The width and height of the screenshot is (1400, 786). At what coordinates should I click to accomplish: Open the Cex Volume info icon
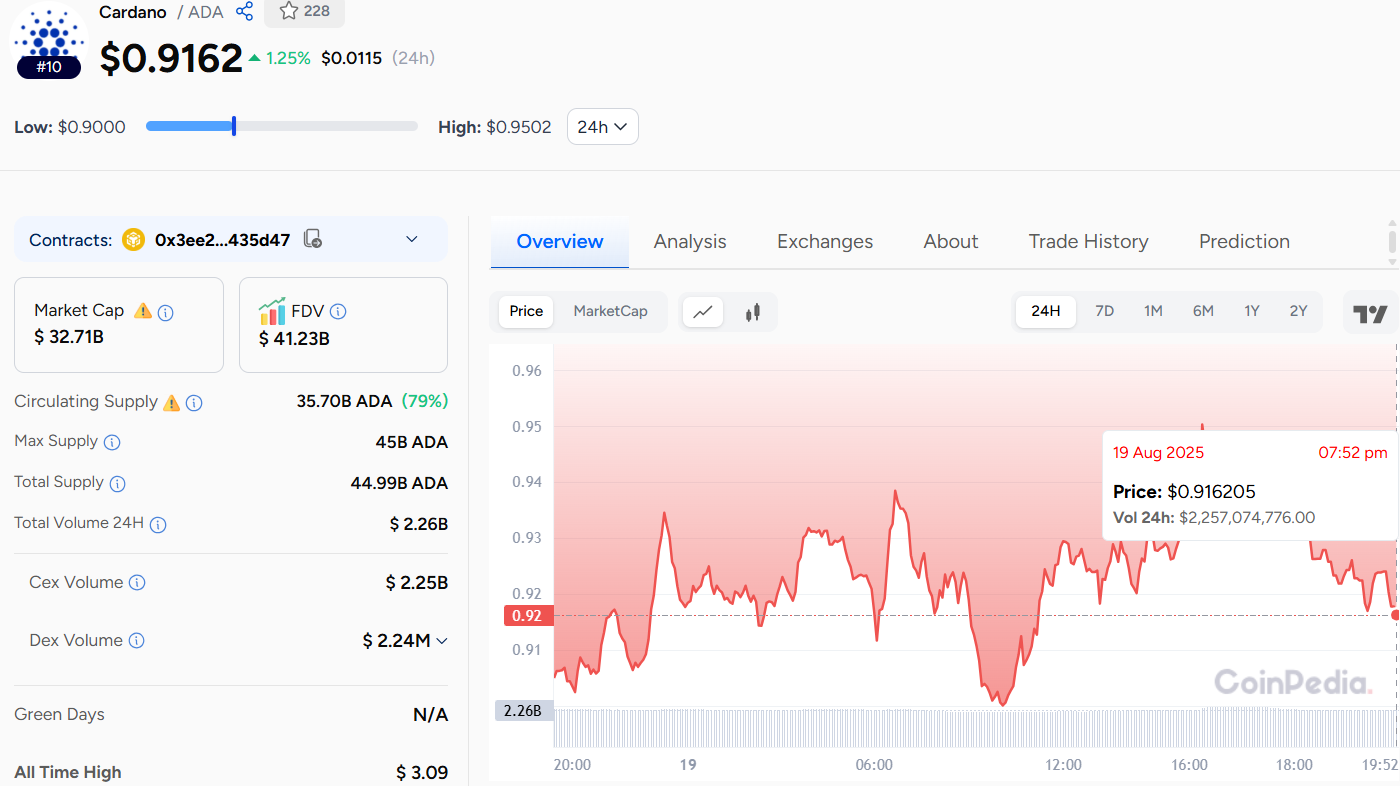tap(137, 583)
